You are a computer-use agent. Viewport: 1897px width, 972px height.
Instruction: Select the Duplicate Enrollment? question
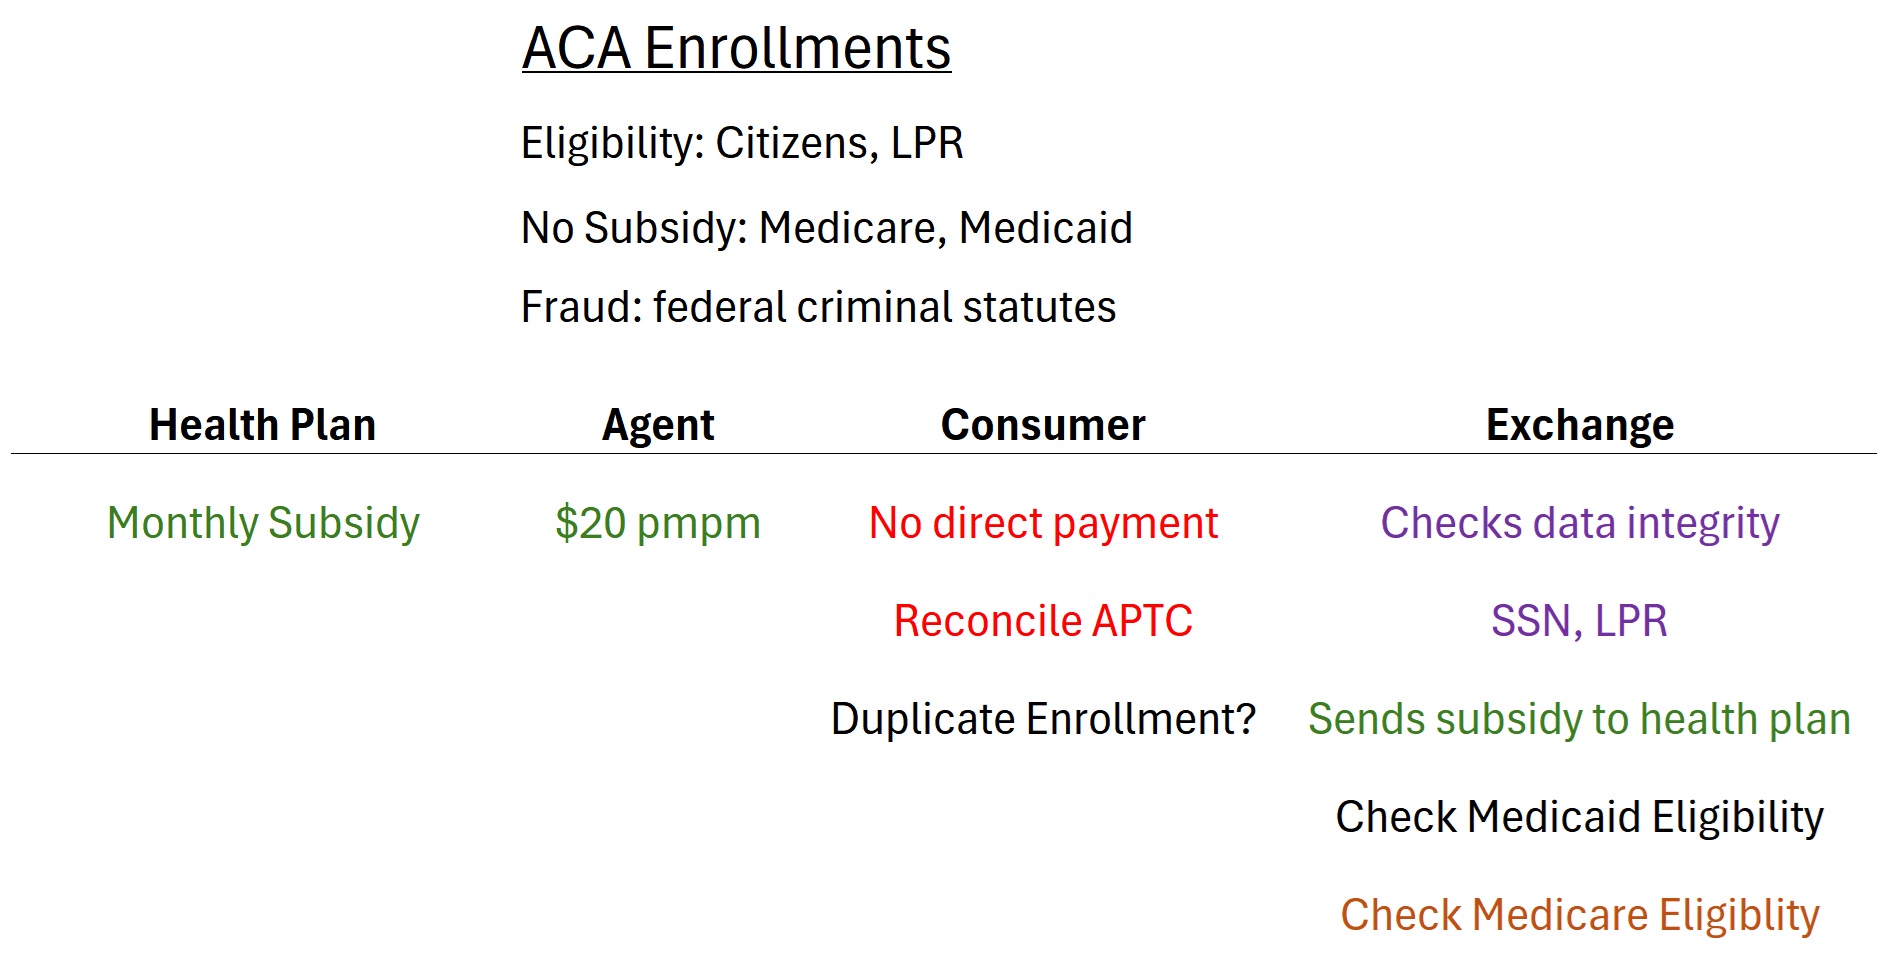point(1043,719)
